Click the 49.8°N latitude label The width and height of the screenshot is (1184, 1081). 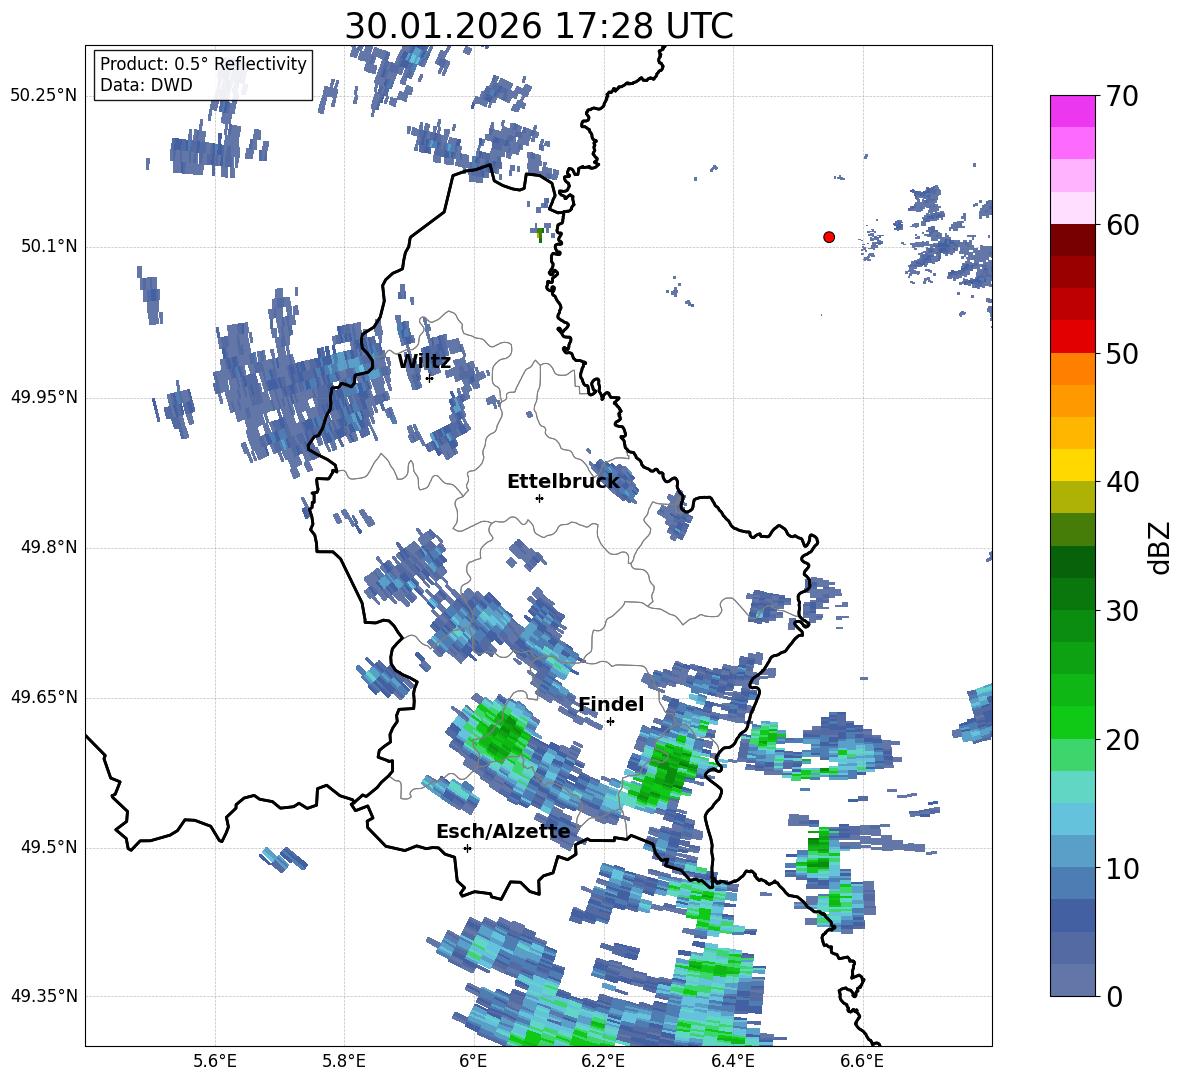click(x=49, y=547)
